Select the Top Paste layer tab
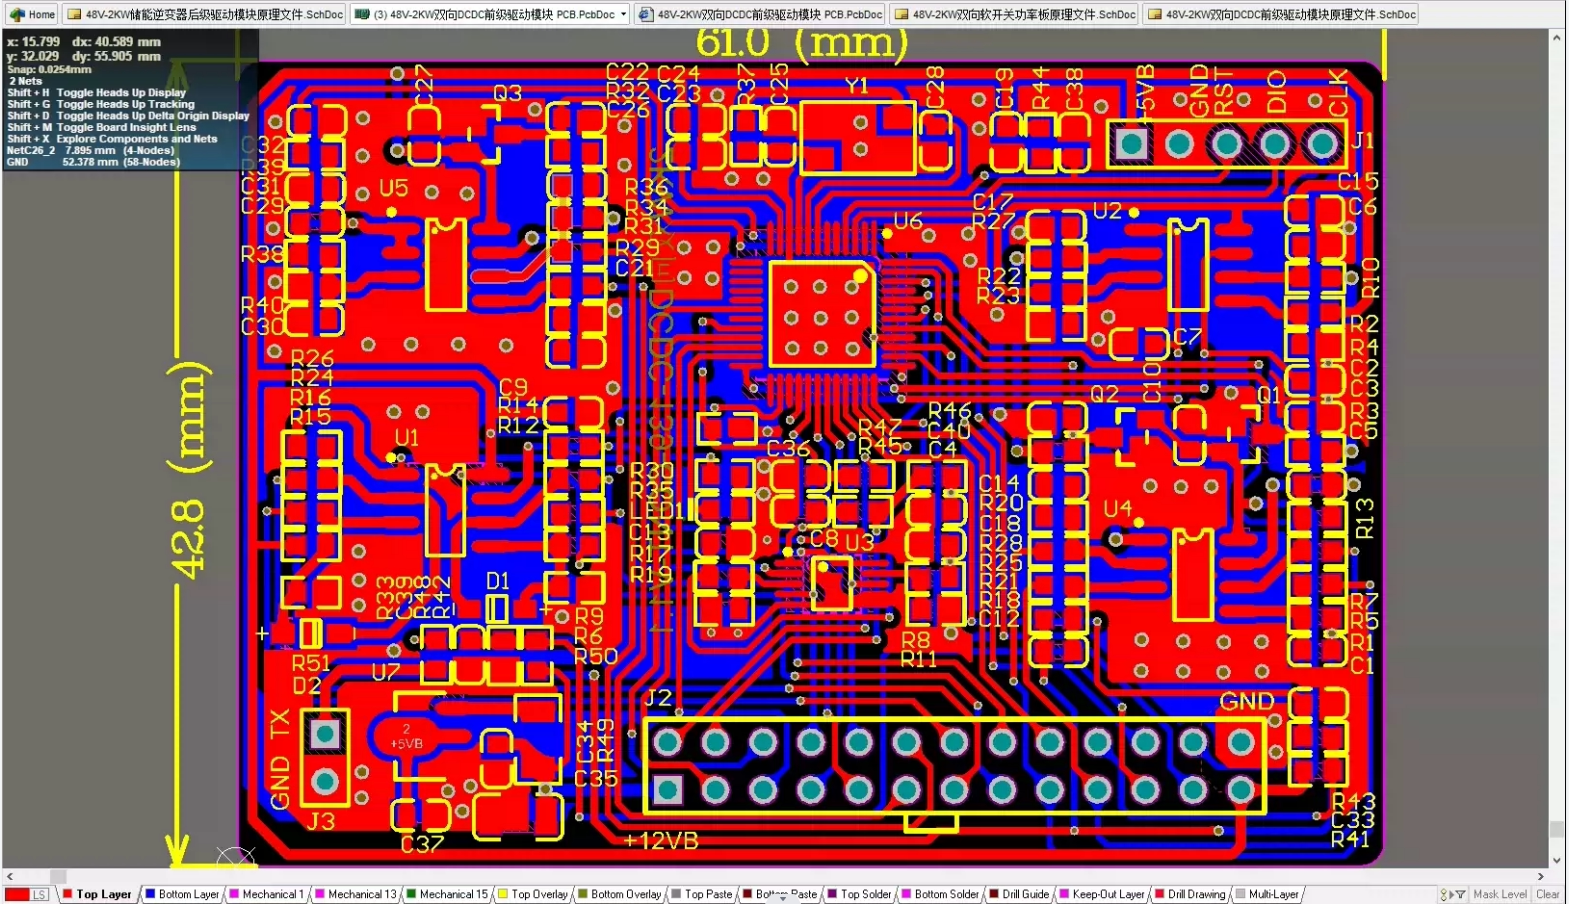Image resolution: width=1569 pixels, height=904 pixels. pos(702,894)
